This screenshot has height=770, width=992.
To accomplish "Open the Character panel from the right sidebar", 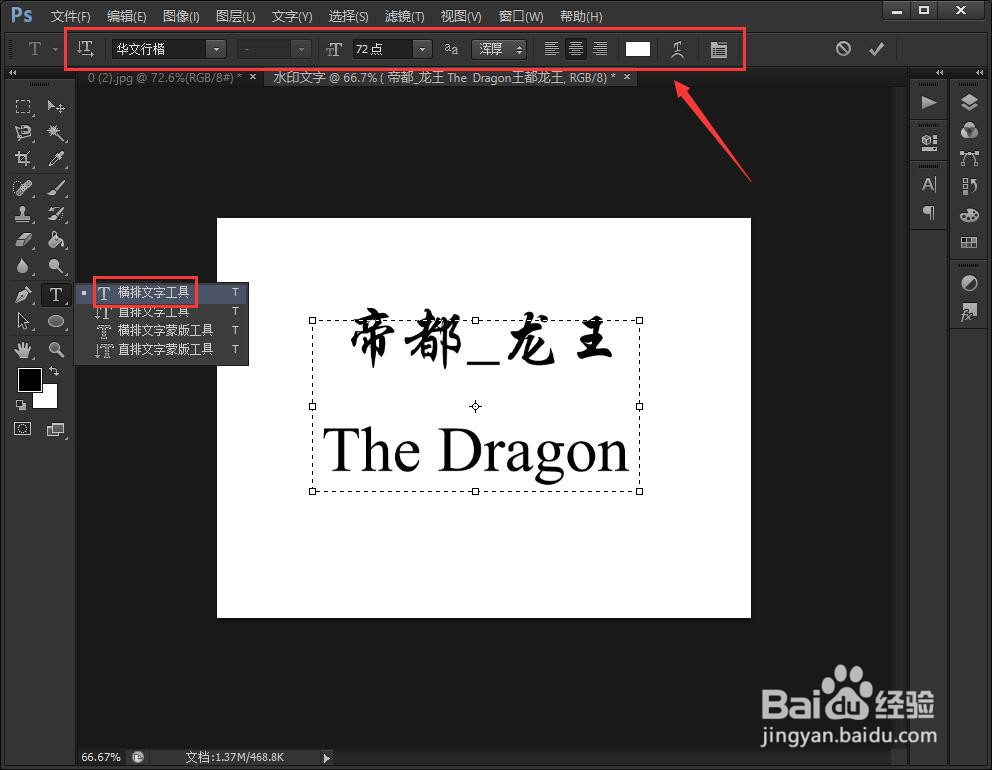I will point(928,186).
